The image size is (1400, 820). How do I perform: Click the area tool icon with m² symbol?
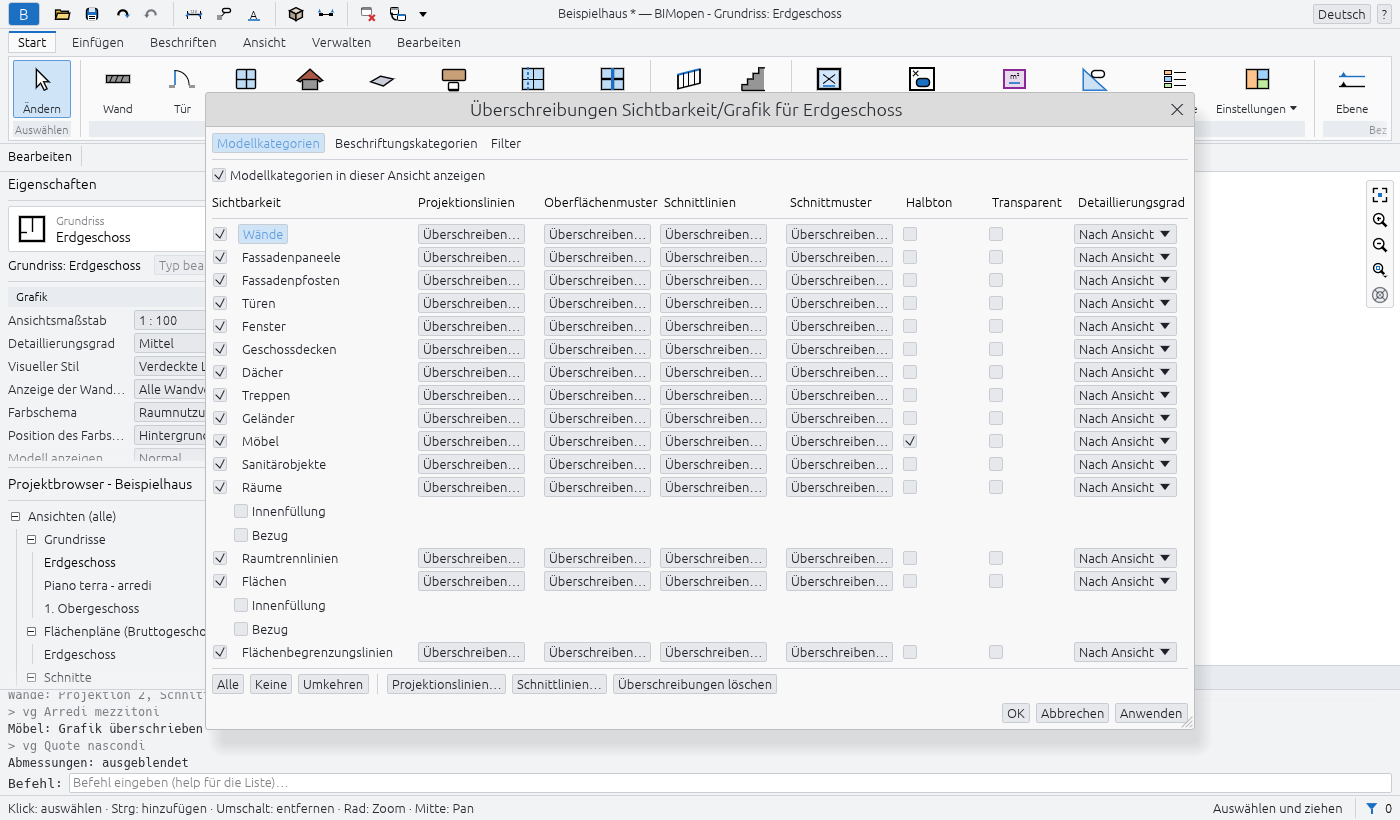(1014, 79)
